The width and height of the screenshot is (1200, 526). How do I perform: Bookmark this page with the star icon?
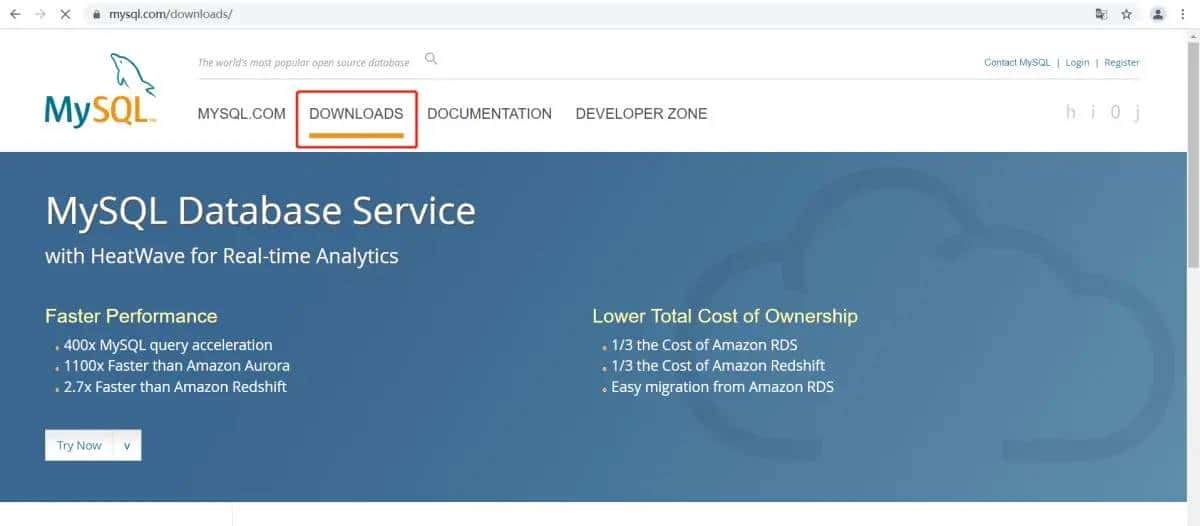pos(1127,15)
